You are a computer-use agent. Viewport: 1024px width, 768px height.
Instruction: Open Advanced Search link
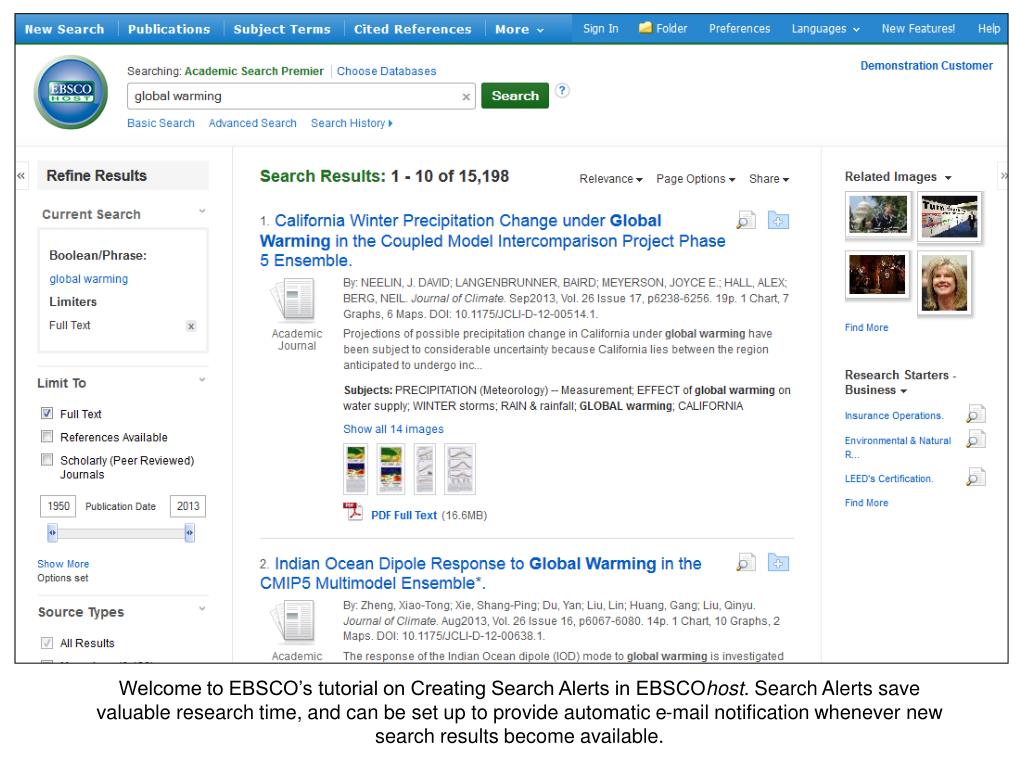253,123
